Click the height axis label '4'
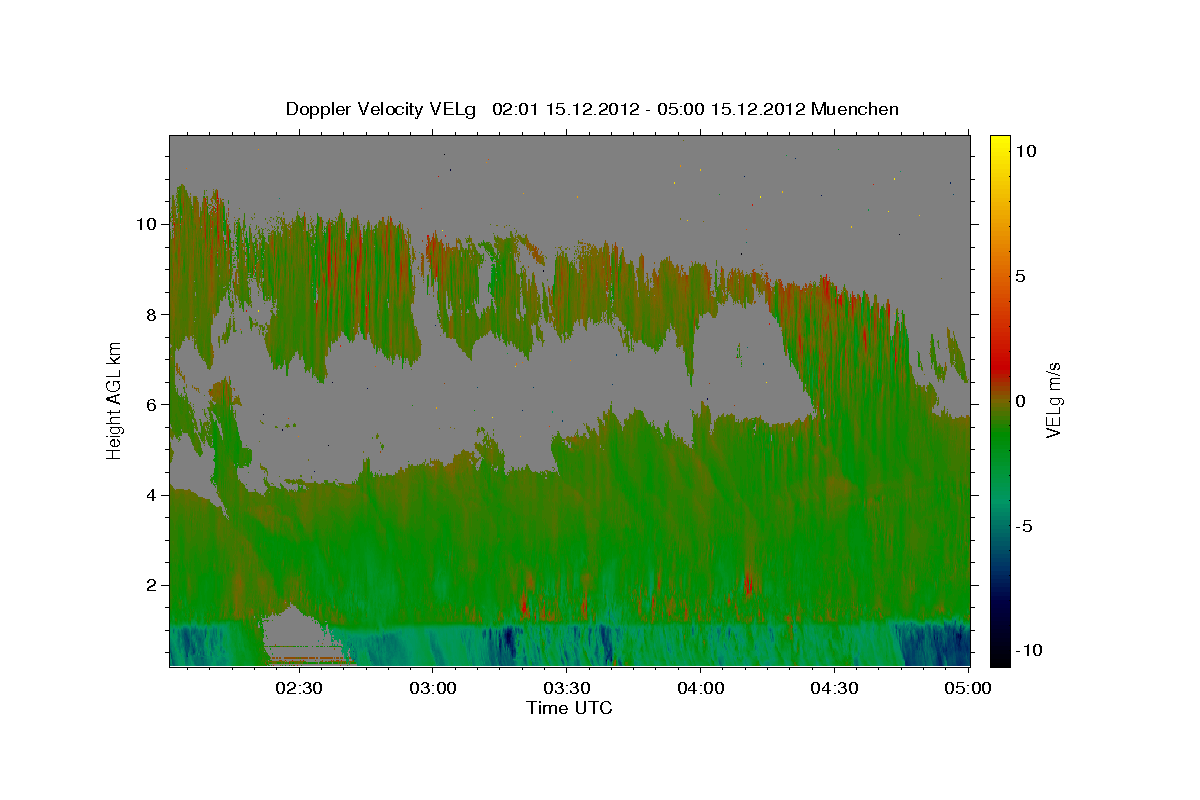This screenshot has width=1200, height=800. [151, 495]
